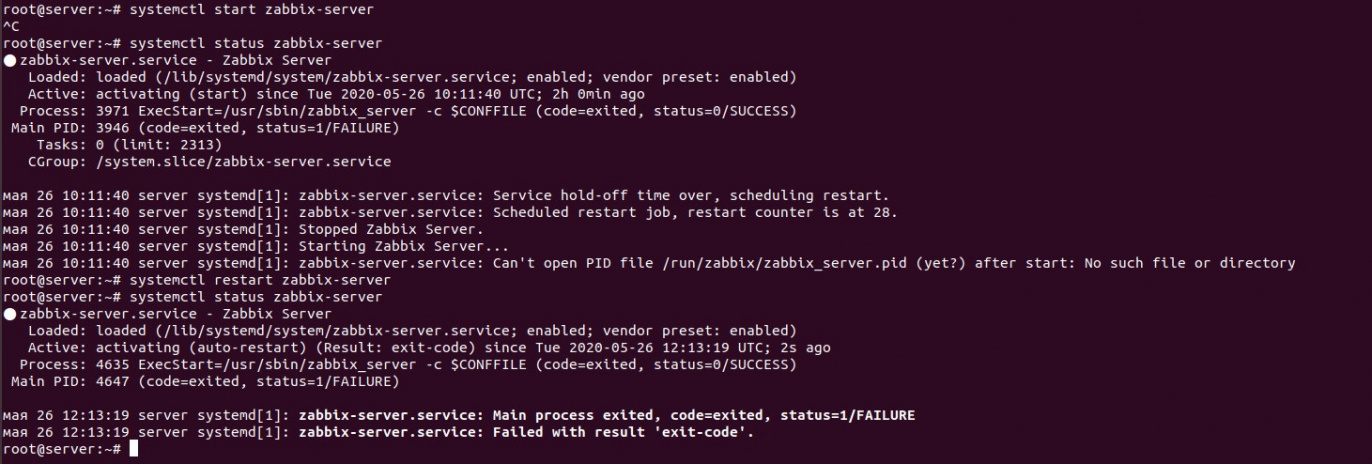Place cursor at the blinking terminal cursor block
The height and width of the screenshot is (464, 1372).
click(133, 449)
